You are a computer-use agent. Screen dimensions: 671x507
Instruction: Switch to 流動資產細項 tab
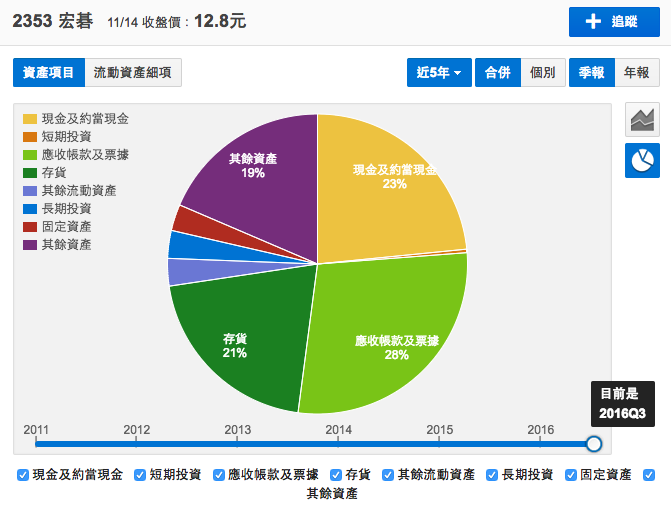(x=132, y=72)
